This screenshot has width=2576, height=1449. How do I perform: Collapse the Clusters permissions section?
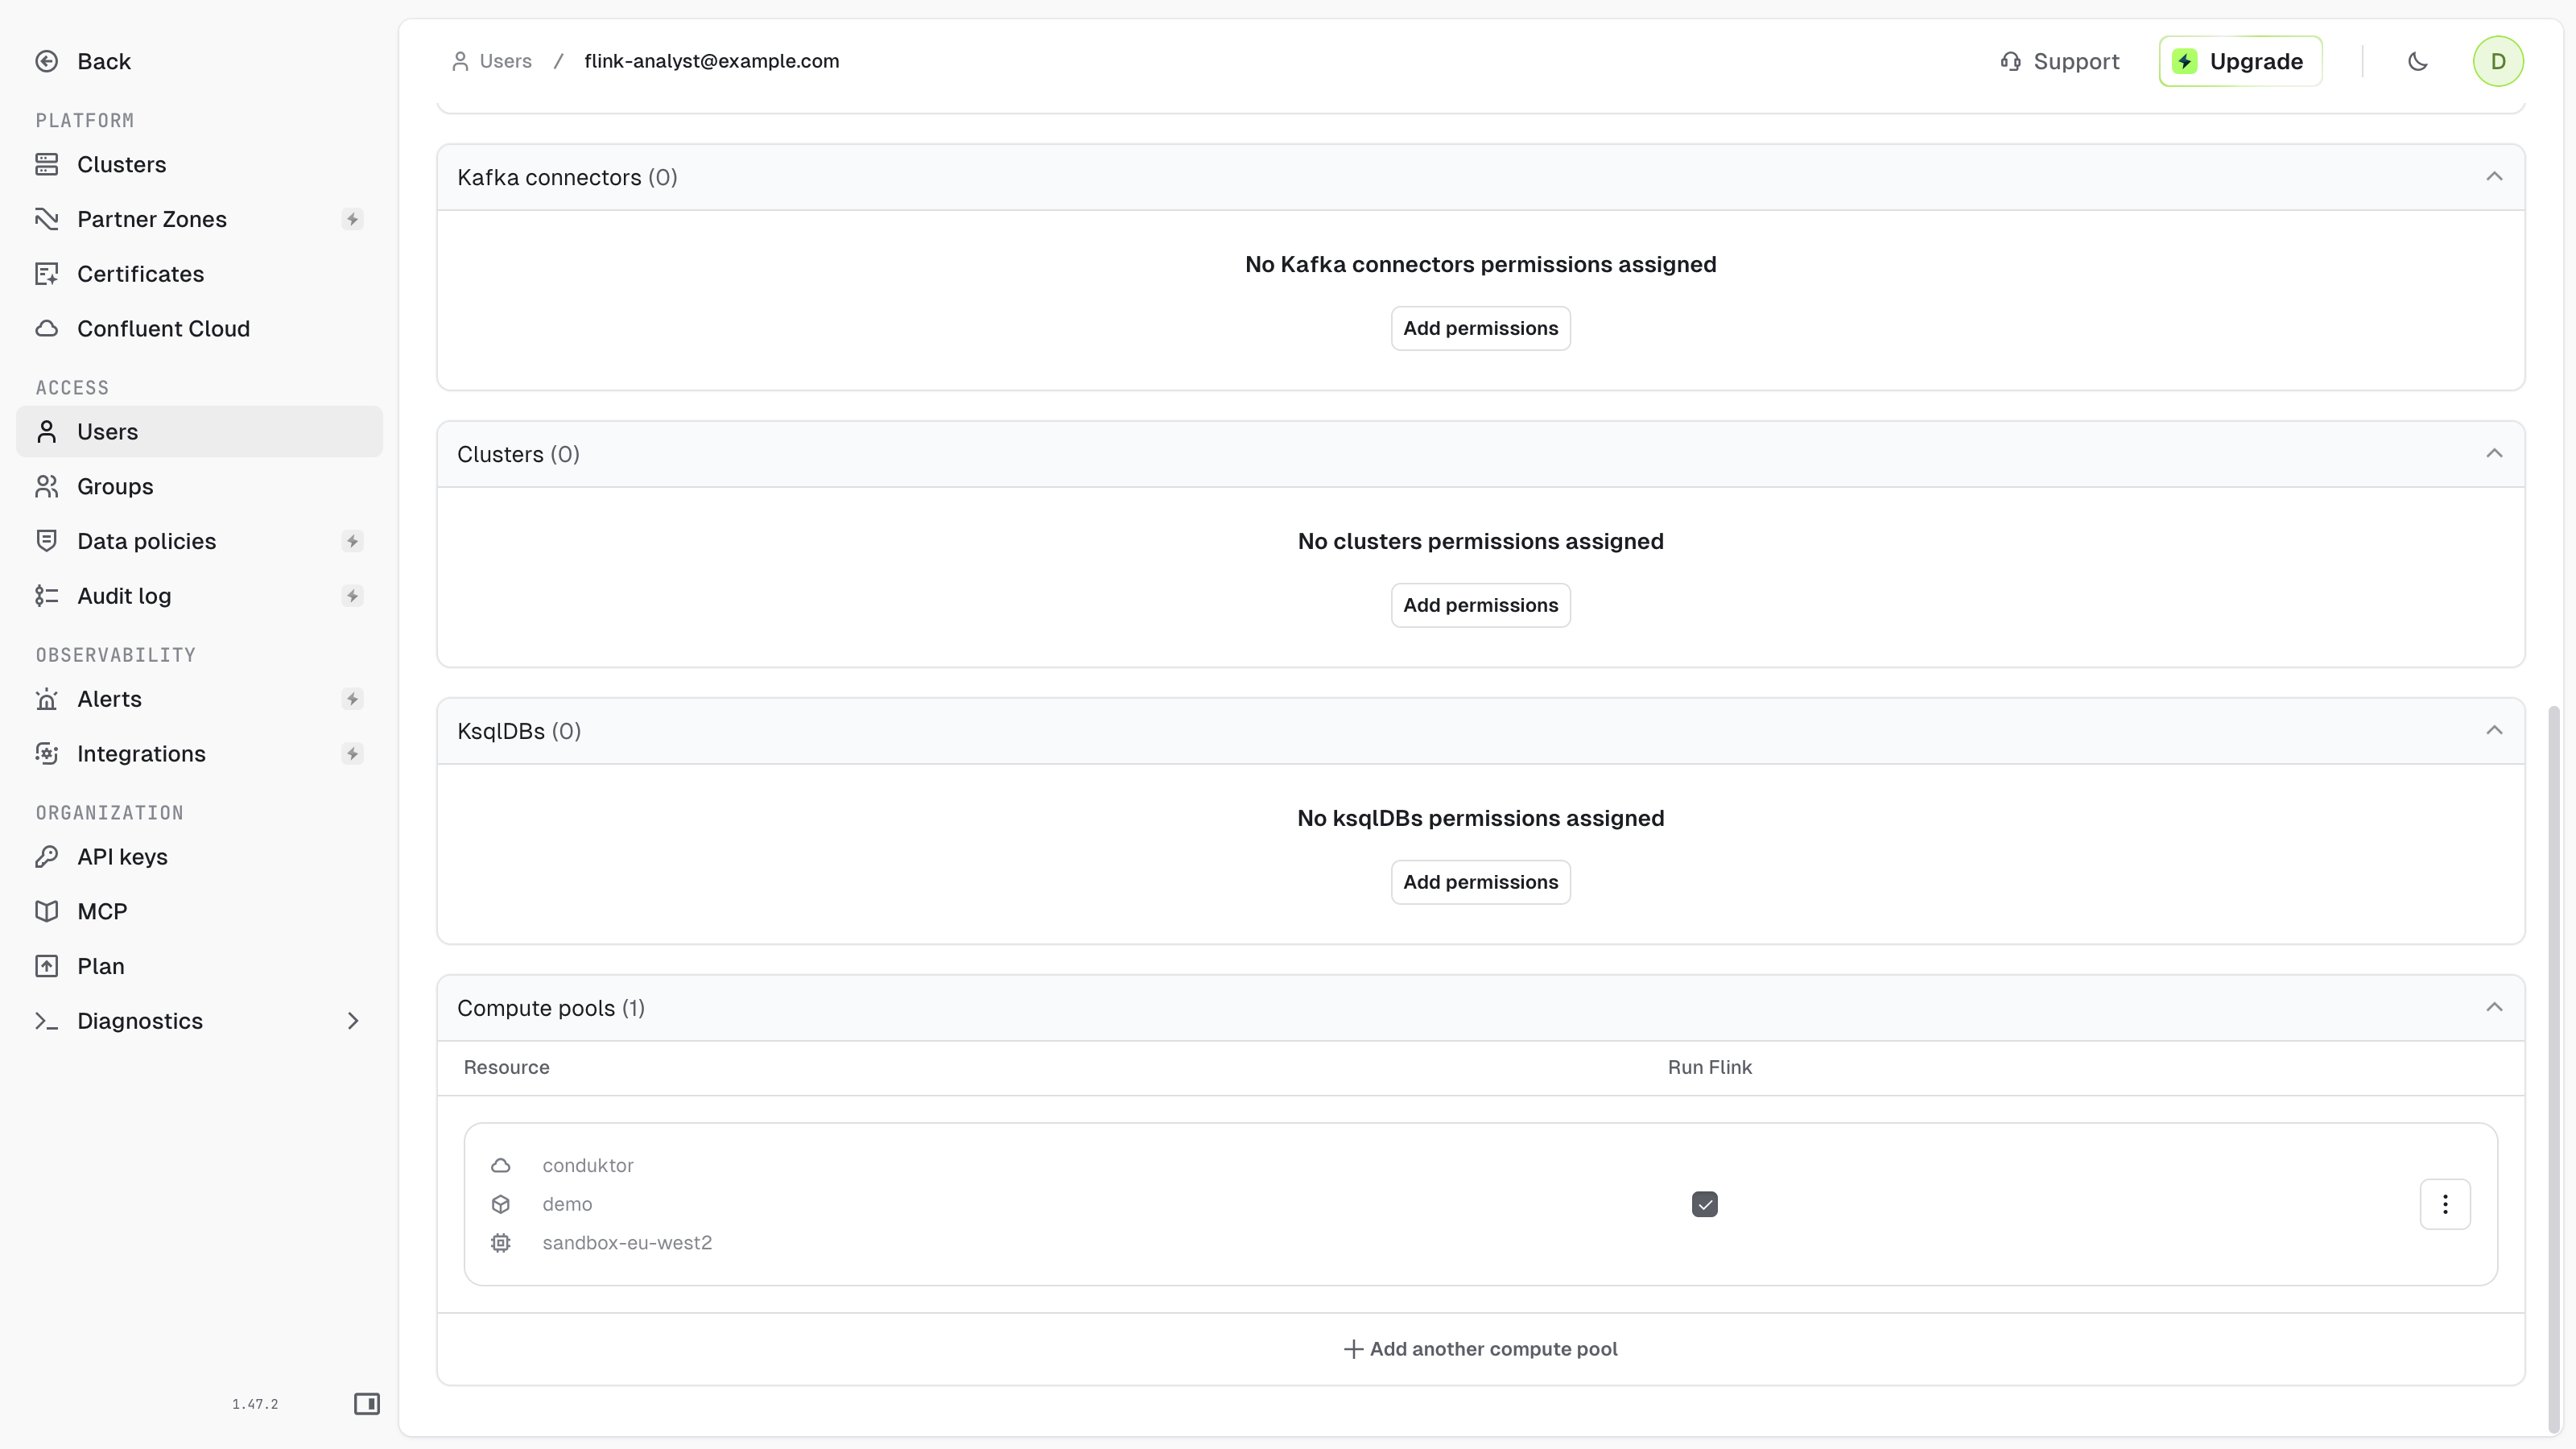coord(2494,454)
